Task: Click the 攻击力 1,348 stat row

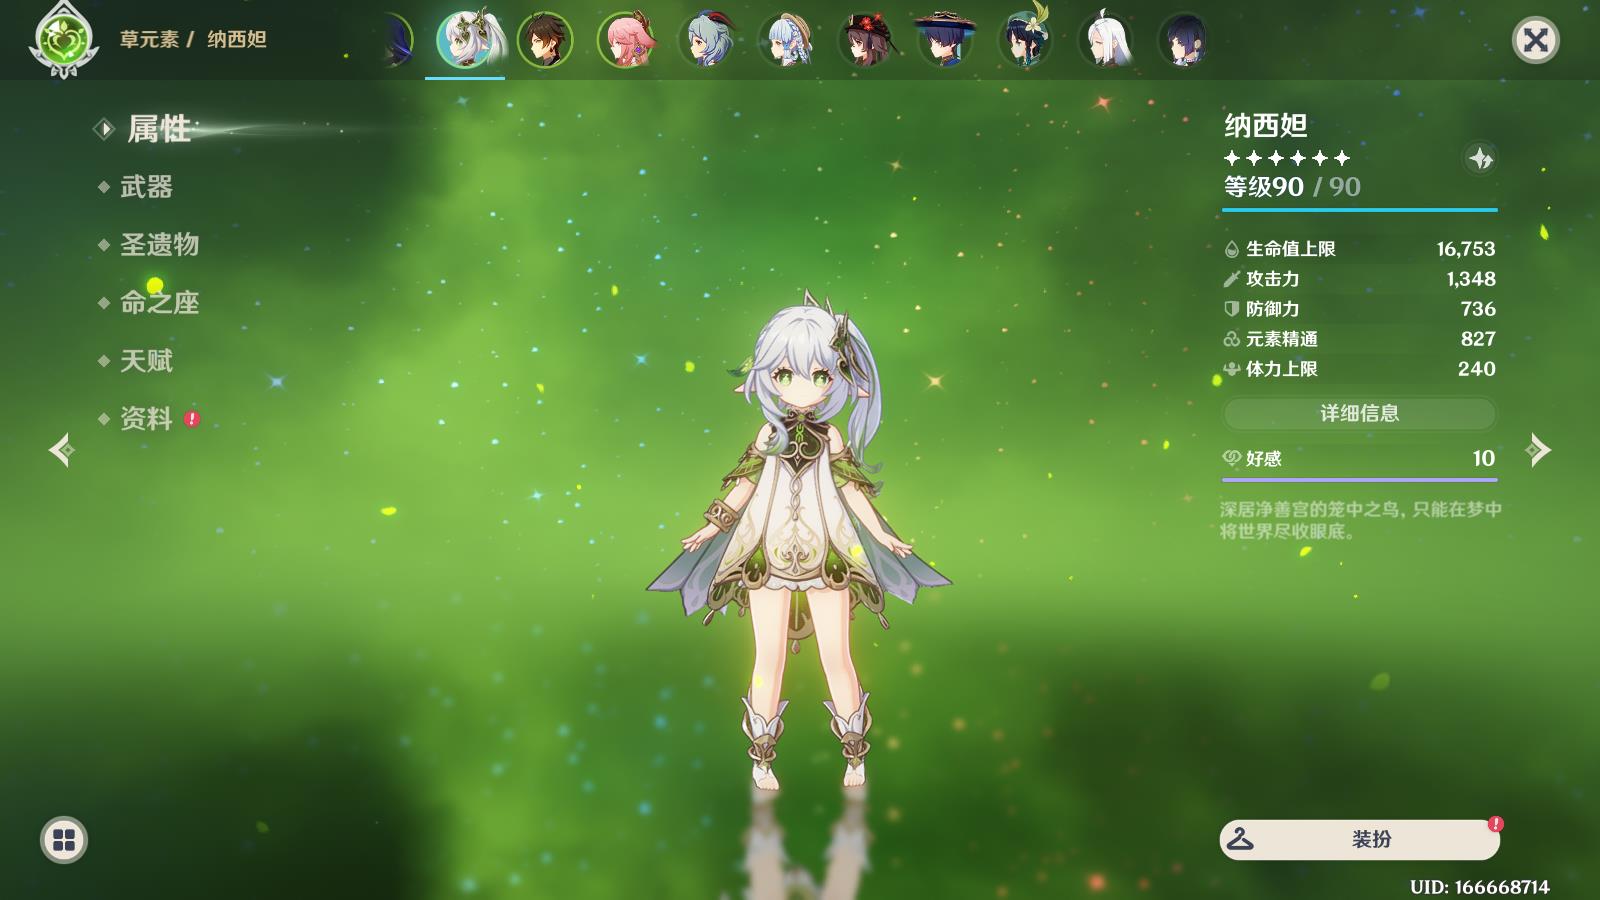Action: [x=1359, y=279]
